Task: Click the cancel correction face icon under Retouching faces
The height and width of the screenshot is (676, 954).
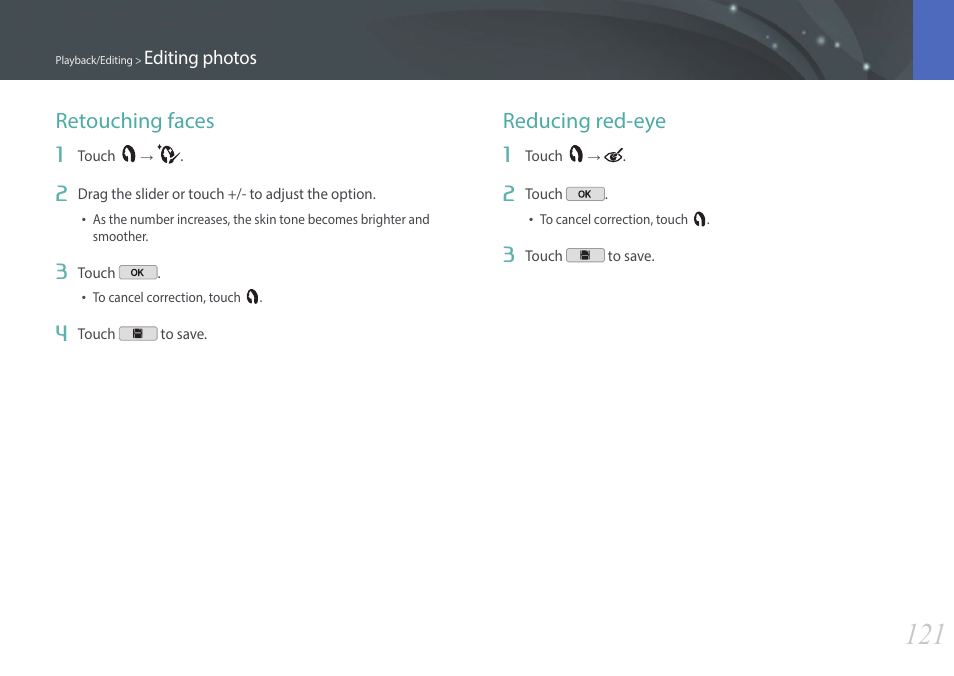Action: pos(252,297)
